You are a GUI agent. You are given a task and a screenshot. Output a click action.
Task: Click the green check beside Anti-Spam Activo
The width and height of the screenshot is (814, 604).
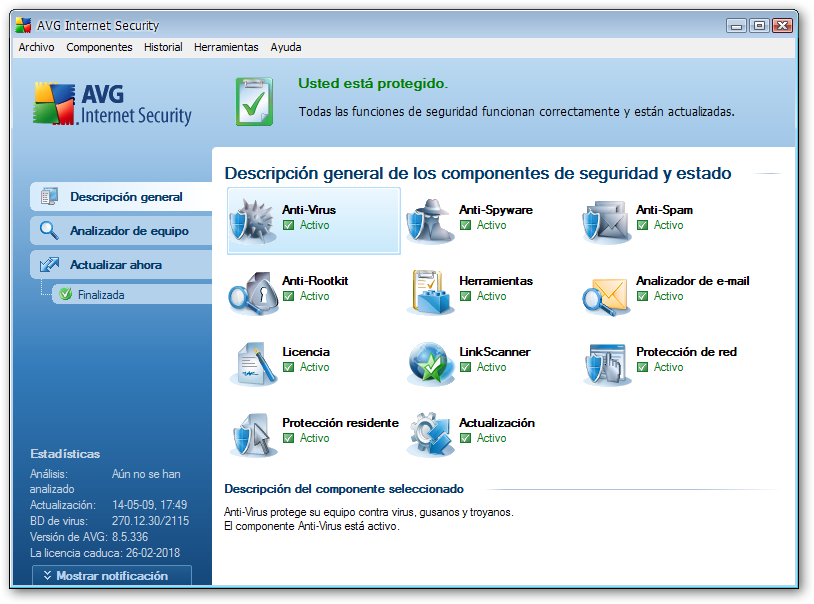coord(642,226)
